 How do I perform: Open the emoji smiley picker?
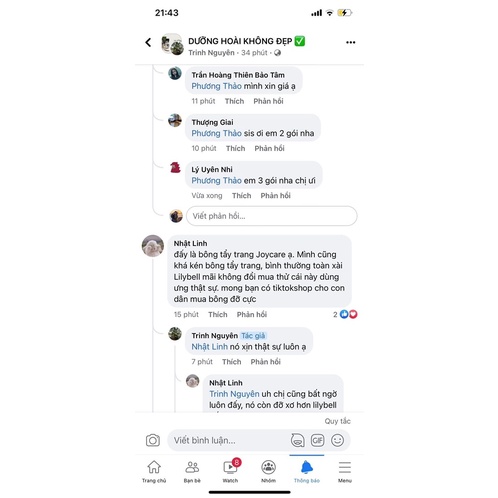click(x=337, y=440)
